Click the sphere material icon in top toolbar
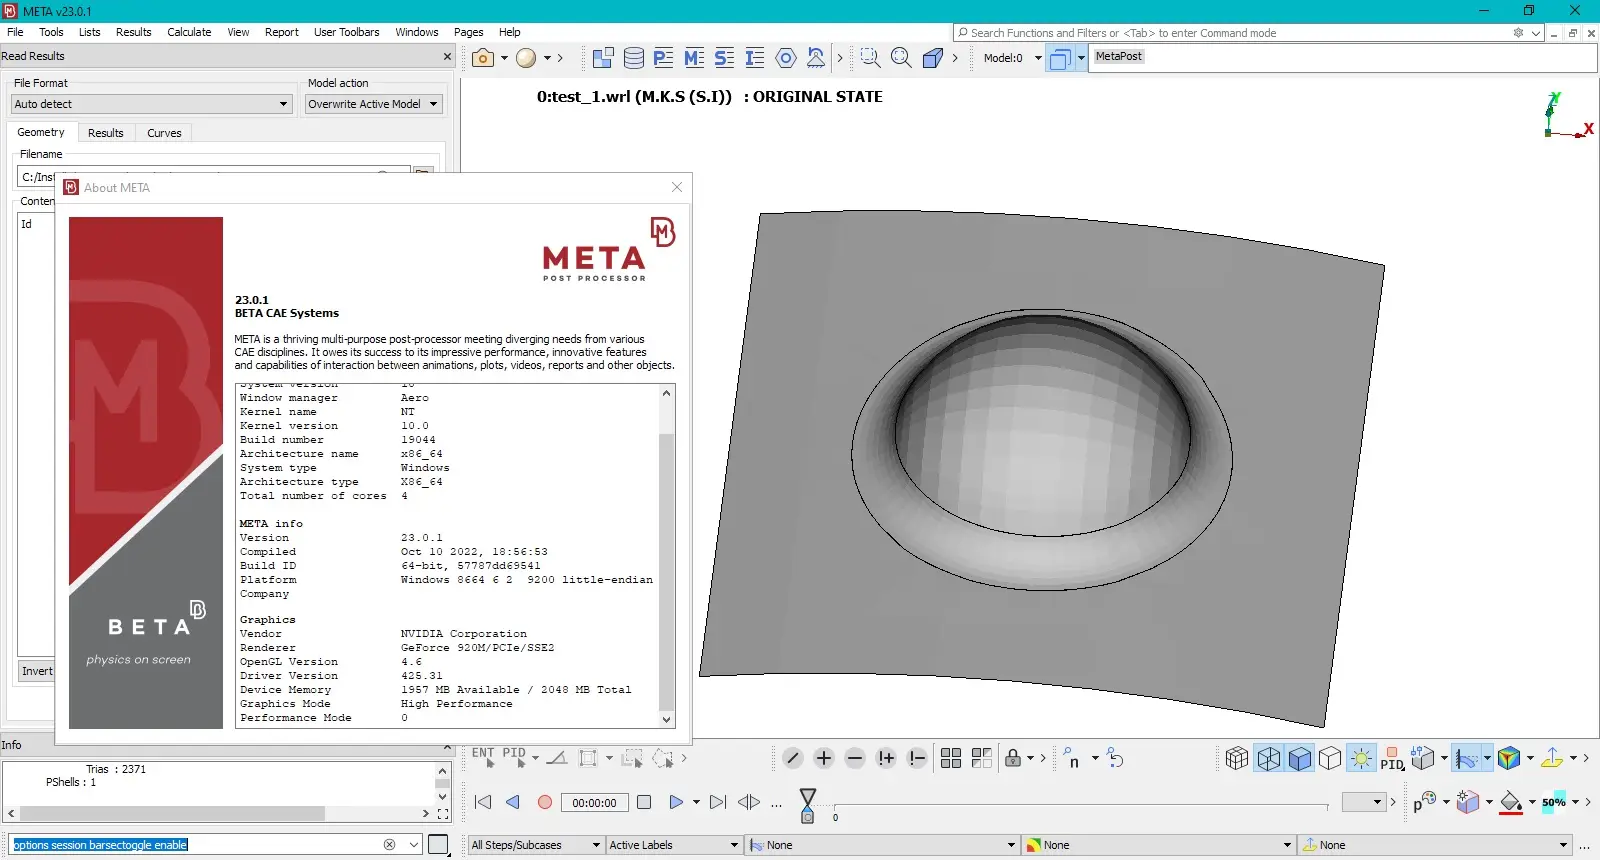Screen dimensions: 1600x860 (x=526, y=58)
